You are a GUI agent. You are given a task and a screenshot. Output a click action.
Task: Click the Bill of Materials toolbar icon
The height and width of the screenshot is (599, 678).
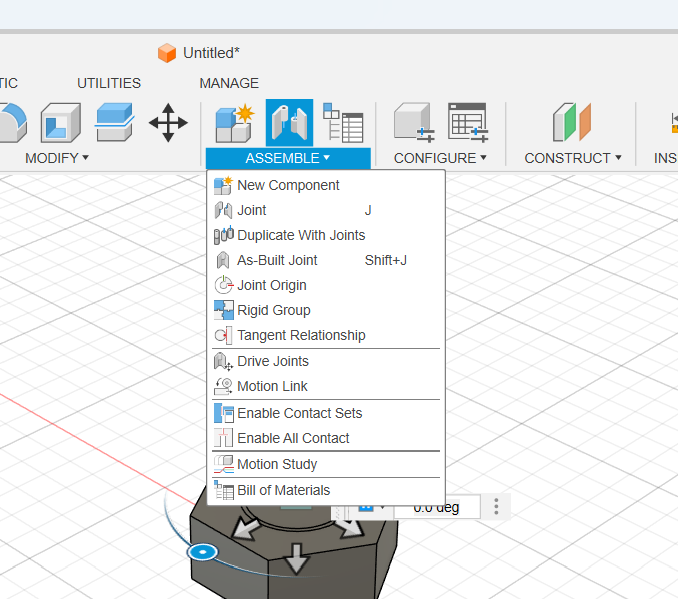343,123
